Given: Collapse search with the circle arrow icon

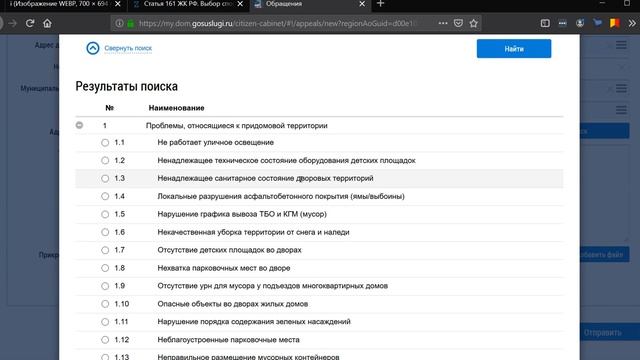Looking at the screenshot, I should pyautogui.click(x=93, y=48).
